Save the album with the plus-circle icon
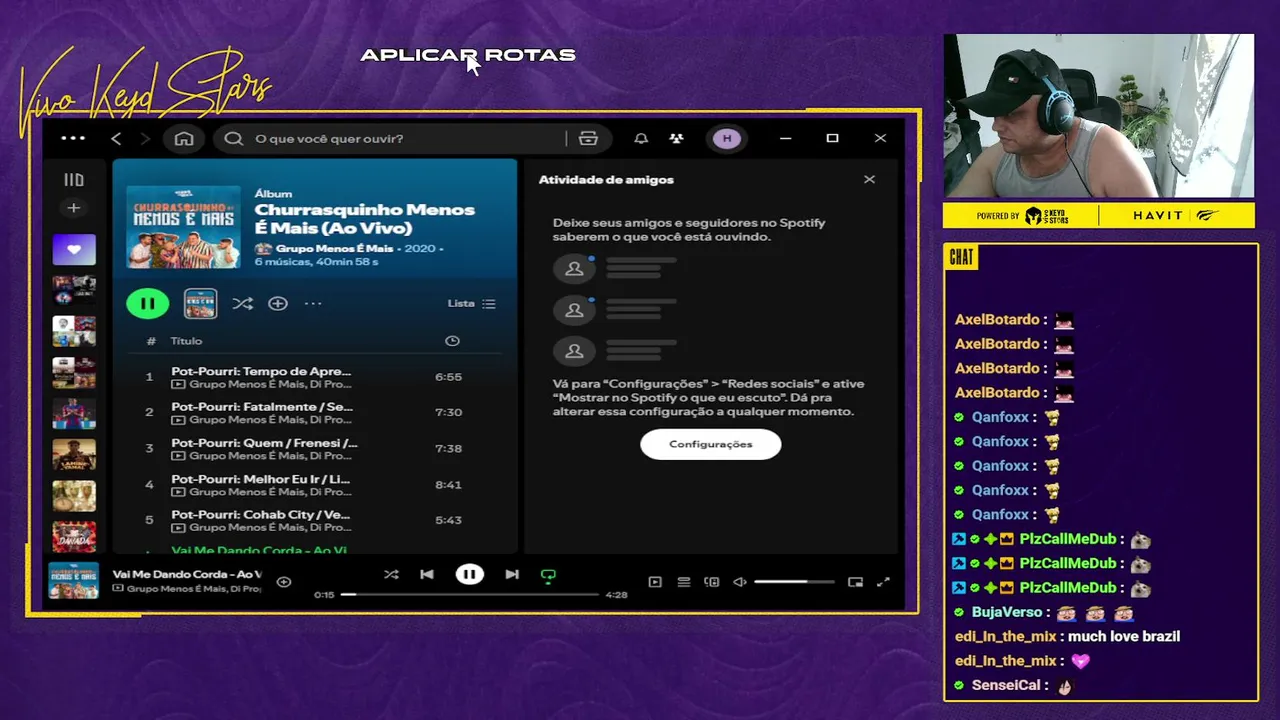 pyautogui.click(x=278, y=303)
